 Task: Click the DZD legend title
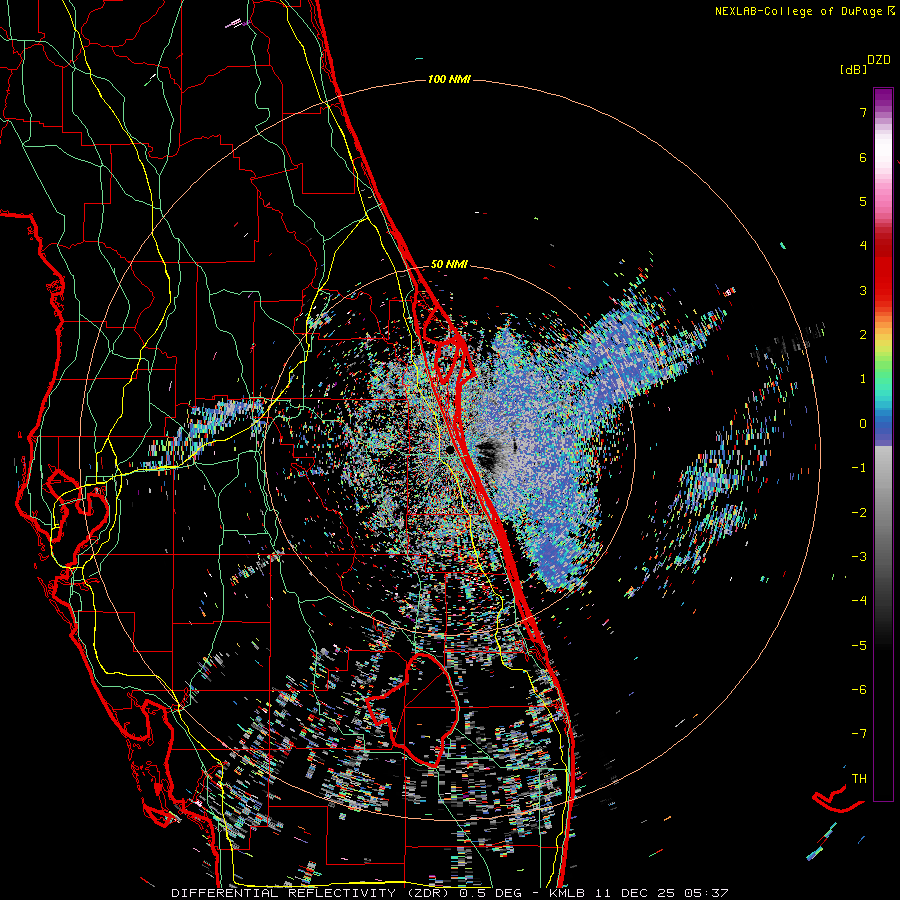pyautogui.click(x=879, y=60)
